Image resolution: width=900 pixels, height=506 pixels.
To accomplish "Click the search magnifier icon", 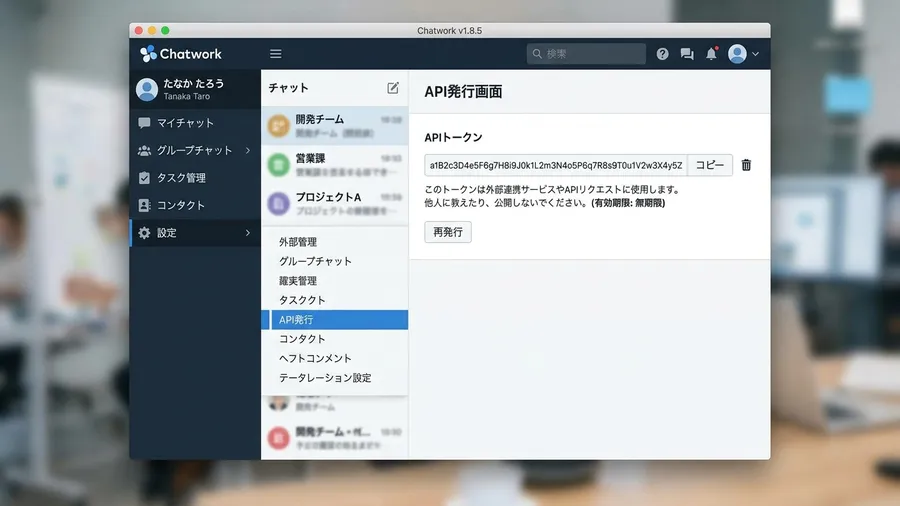I will click(537, 54).
